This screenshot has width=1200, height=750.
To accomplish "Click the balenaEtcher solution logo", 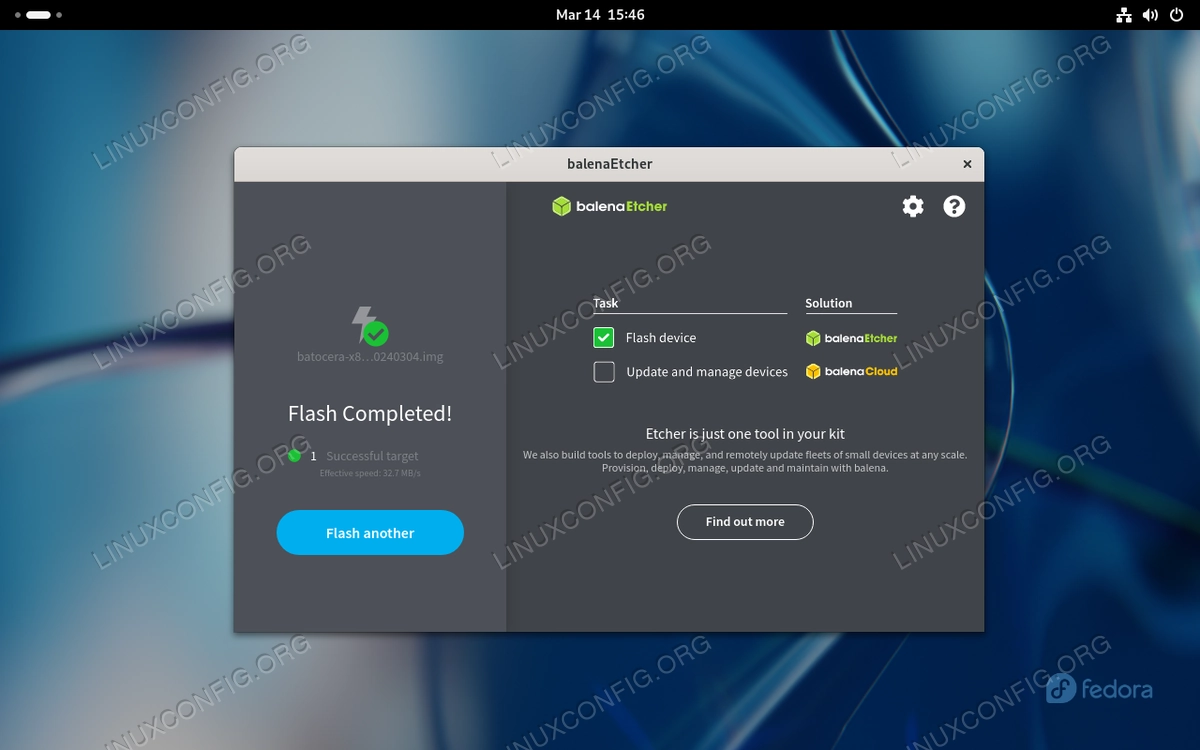I will coord(851,338).
